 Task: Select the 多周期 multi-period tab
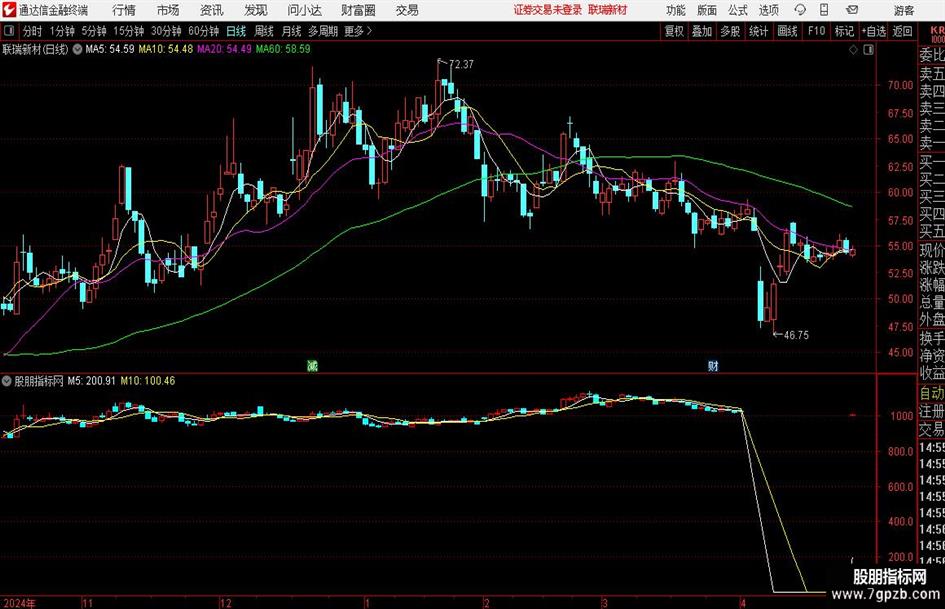pyautogui.click(x=323, y=31)
